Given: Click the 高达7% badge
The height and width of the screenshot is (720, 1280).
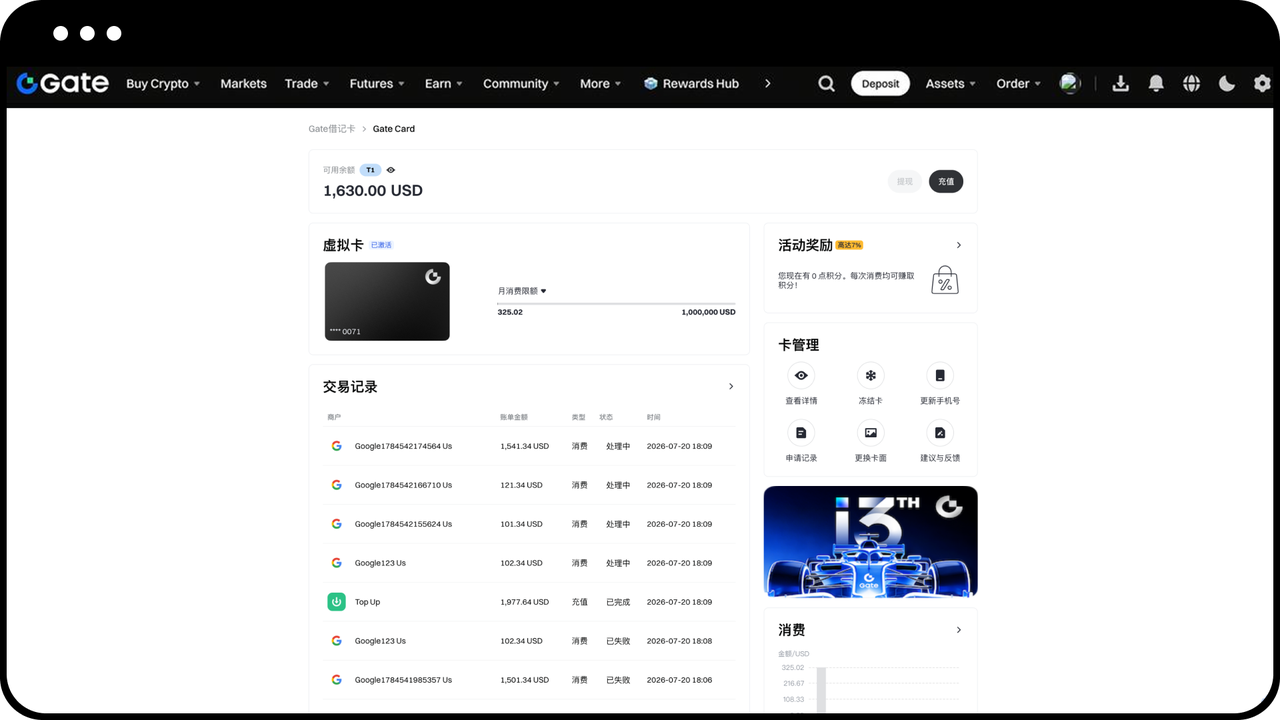Looking at the screenshot, I should tap(850, 245).
